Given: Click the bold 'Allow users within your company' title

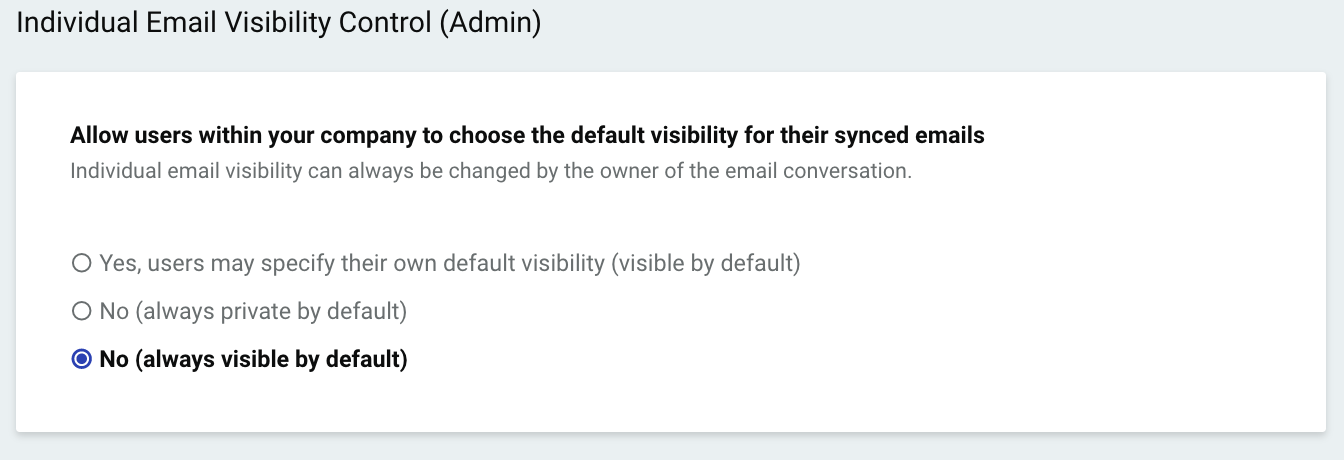Looking at the screenshot, I should (x=528, y=135).
